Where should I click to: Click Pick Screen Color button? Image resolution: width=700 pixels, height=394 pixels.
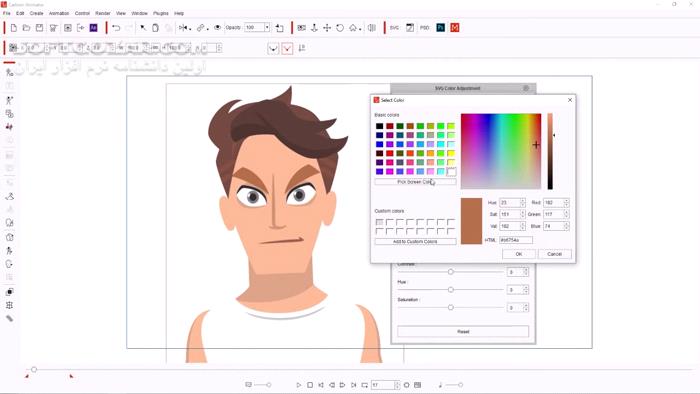tap(415, 182)
